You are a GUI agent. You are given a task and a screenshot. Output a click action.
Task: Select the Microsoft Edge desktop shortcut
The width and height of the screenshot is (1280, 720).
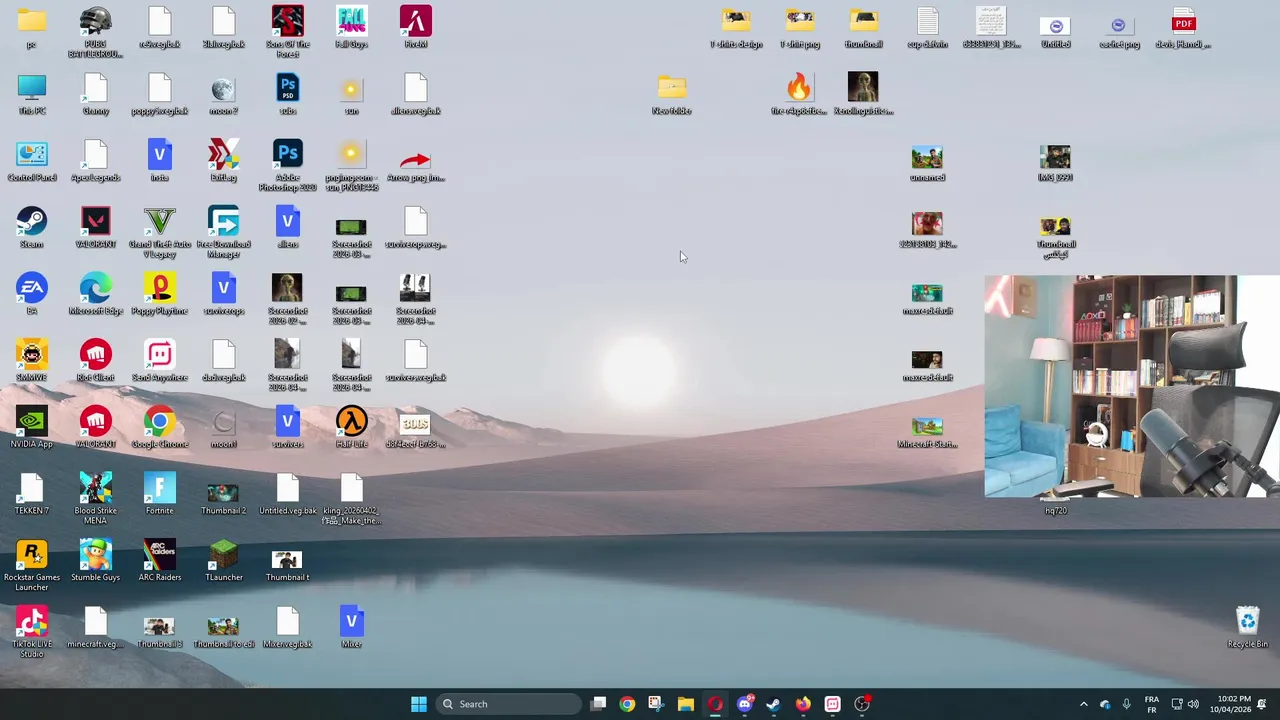(95, 295)
